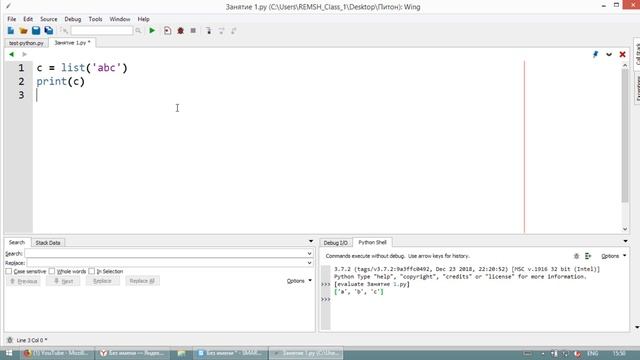Toggle the Whole words checkbox
The image size is (640, 360).
52,271
